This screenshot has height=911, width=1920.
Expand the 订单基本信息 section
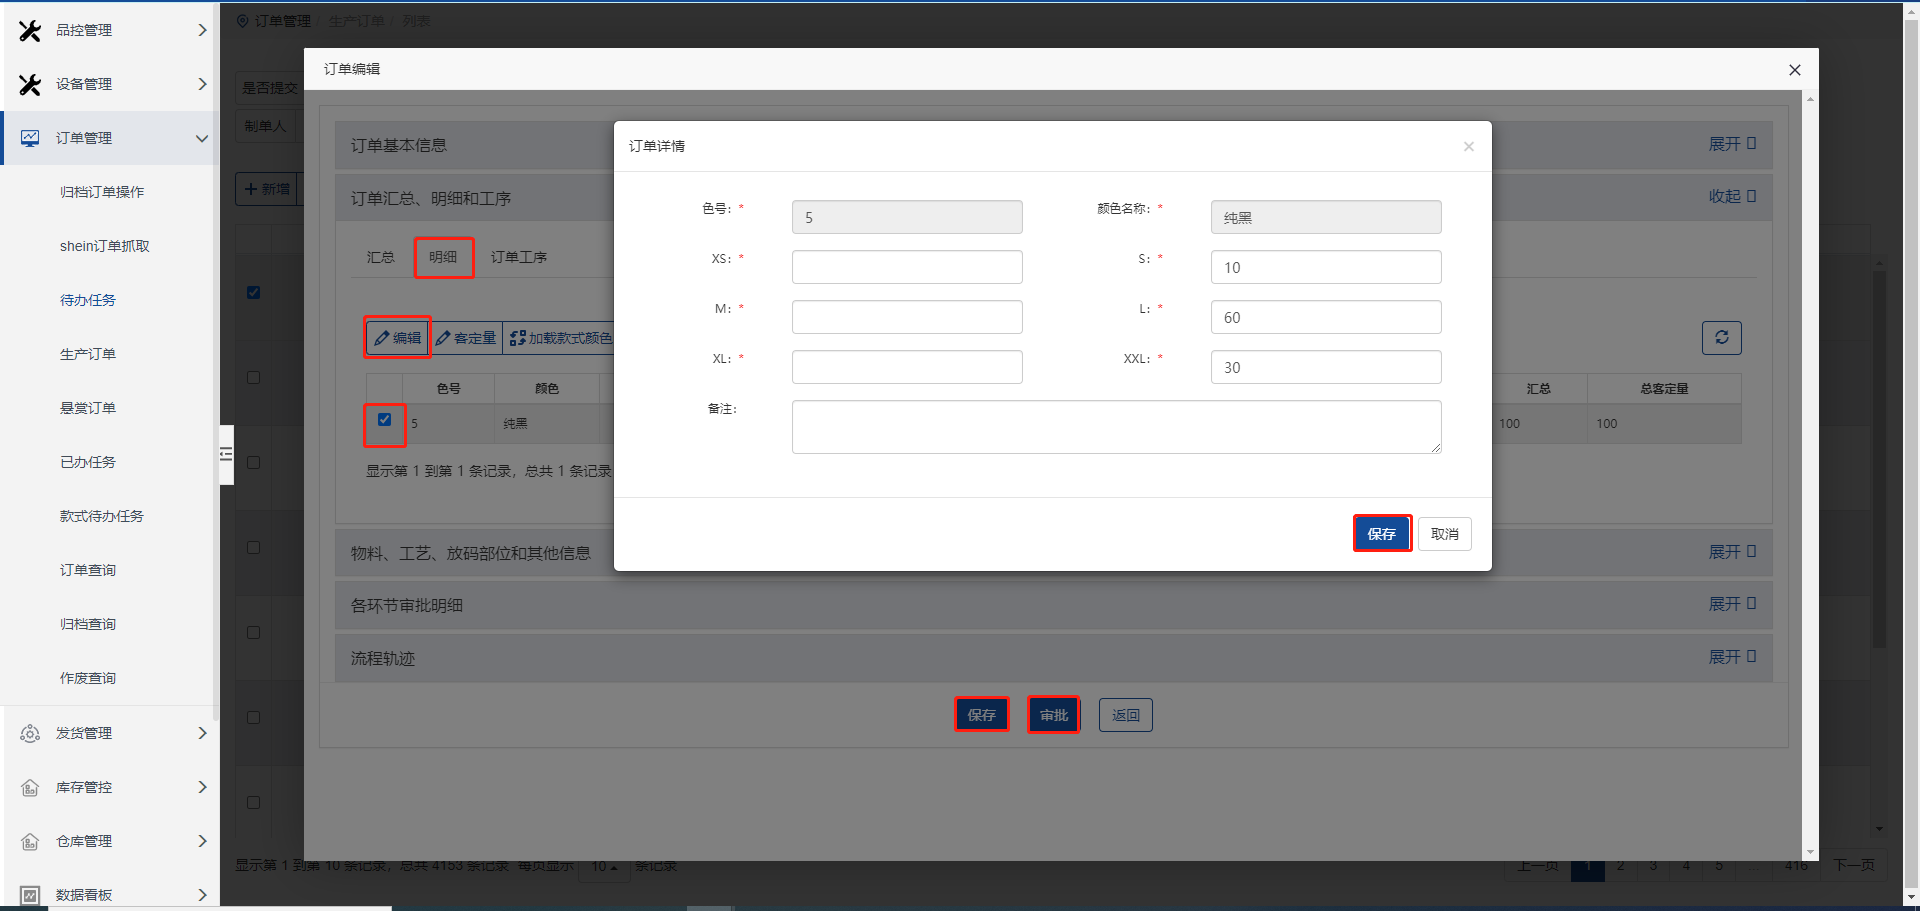coord(1731,144)
